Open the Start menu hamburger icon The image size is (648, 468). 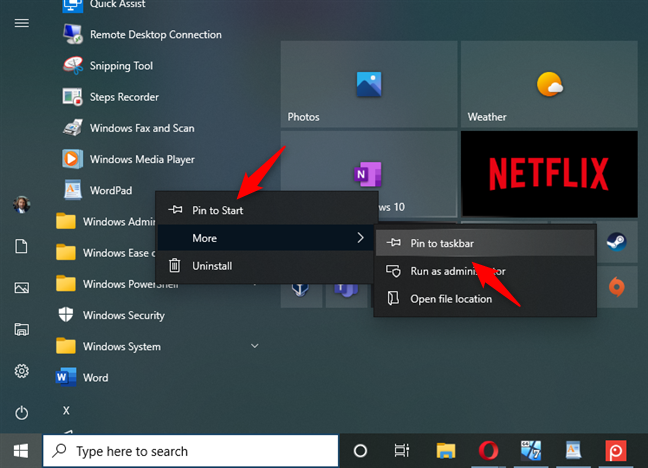[x=21, y=23]
